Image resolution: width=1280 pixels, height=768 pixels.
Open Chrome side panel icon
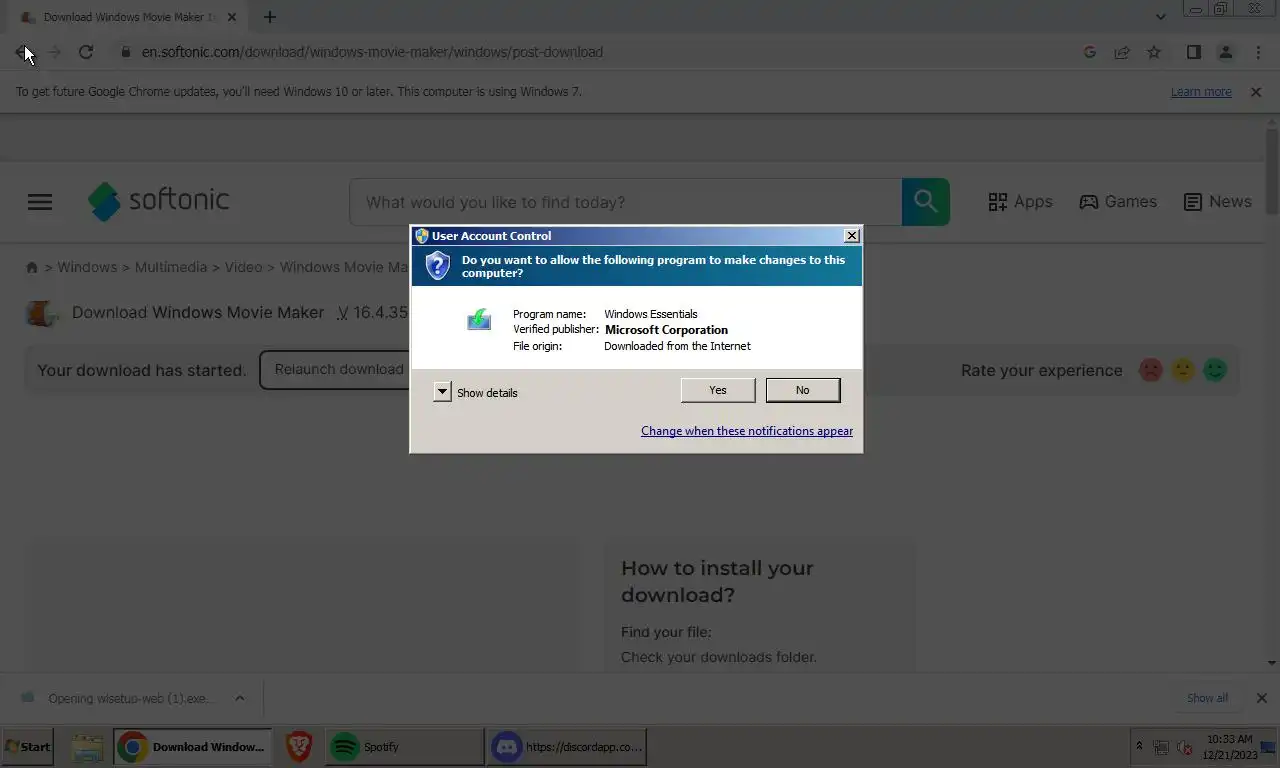pyautogui.click(x=1193, y=52)
